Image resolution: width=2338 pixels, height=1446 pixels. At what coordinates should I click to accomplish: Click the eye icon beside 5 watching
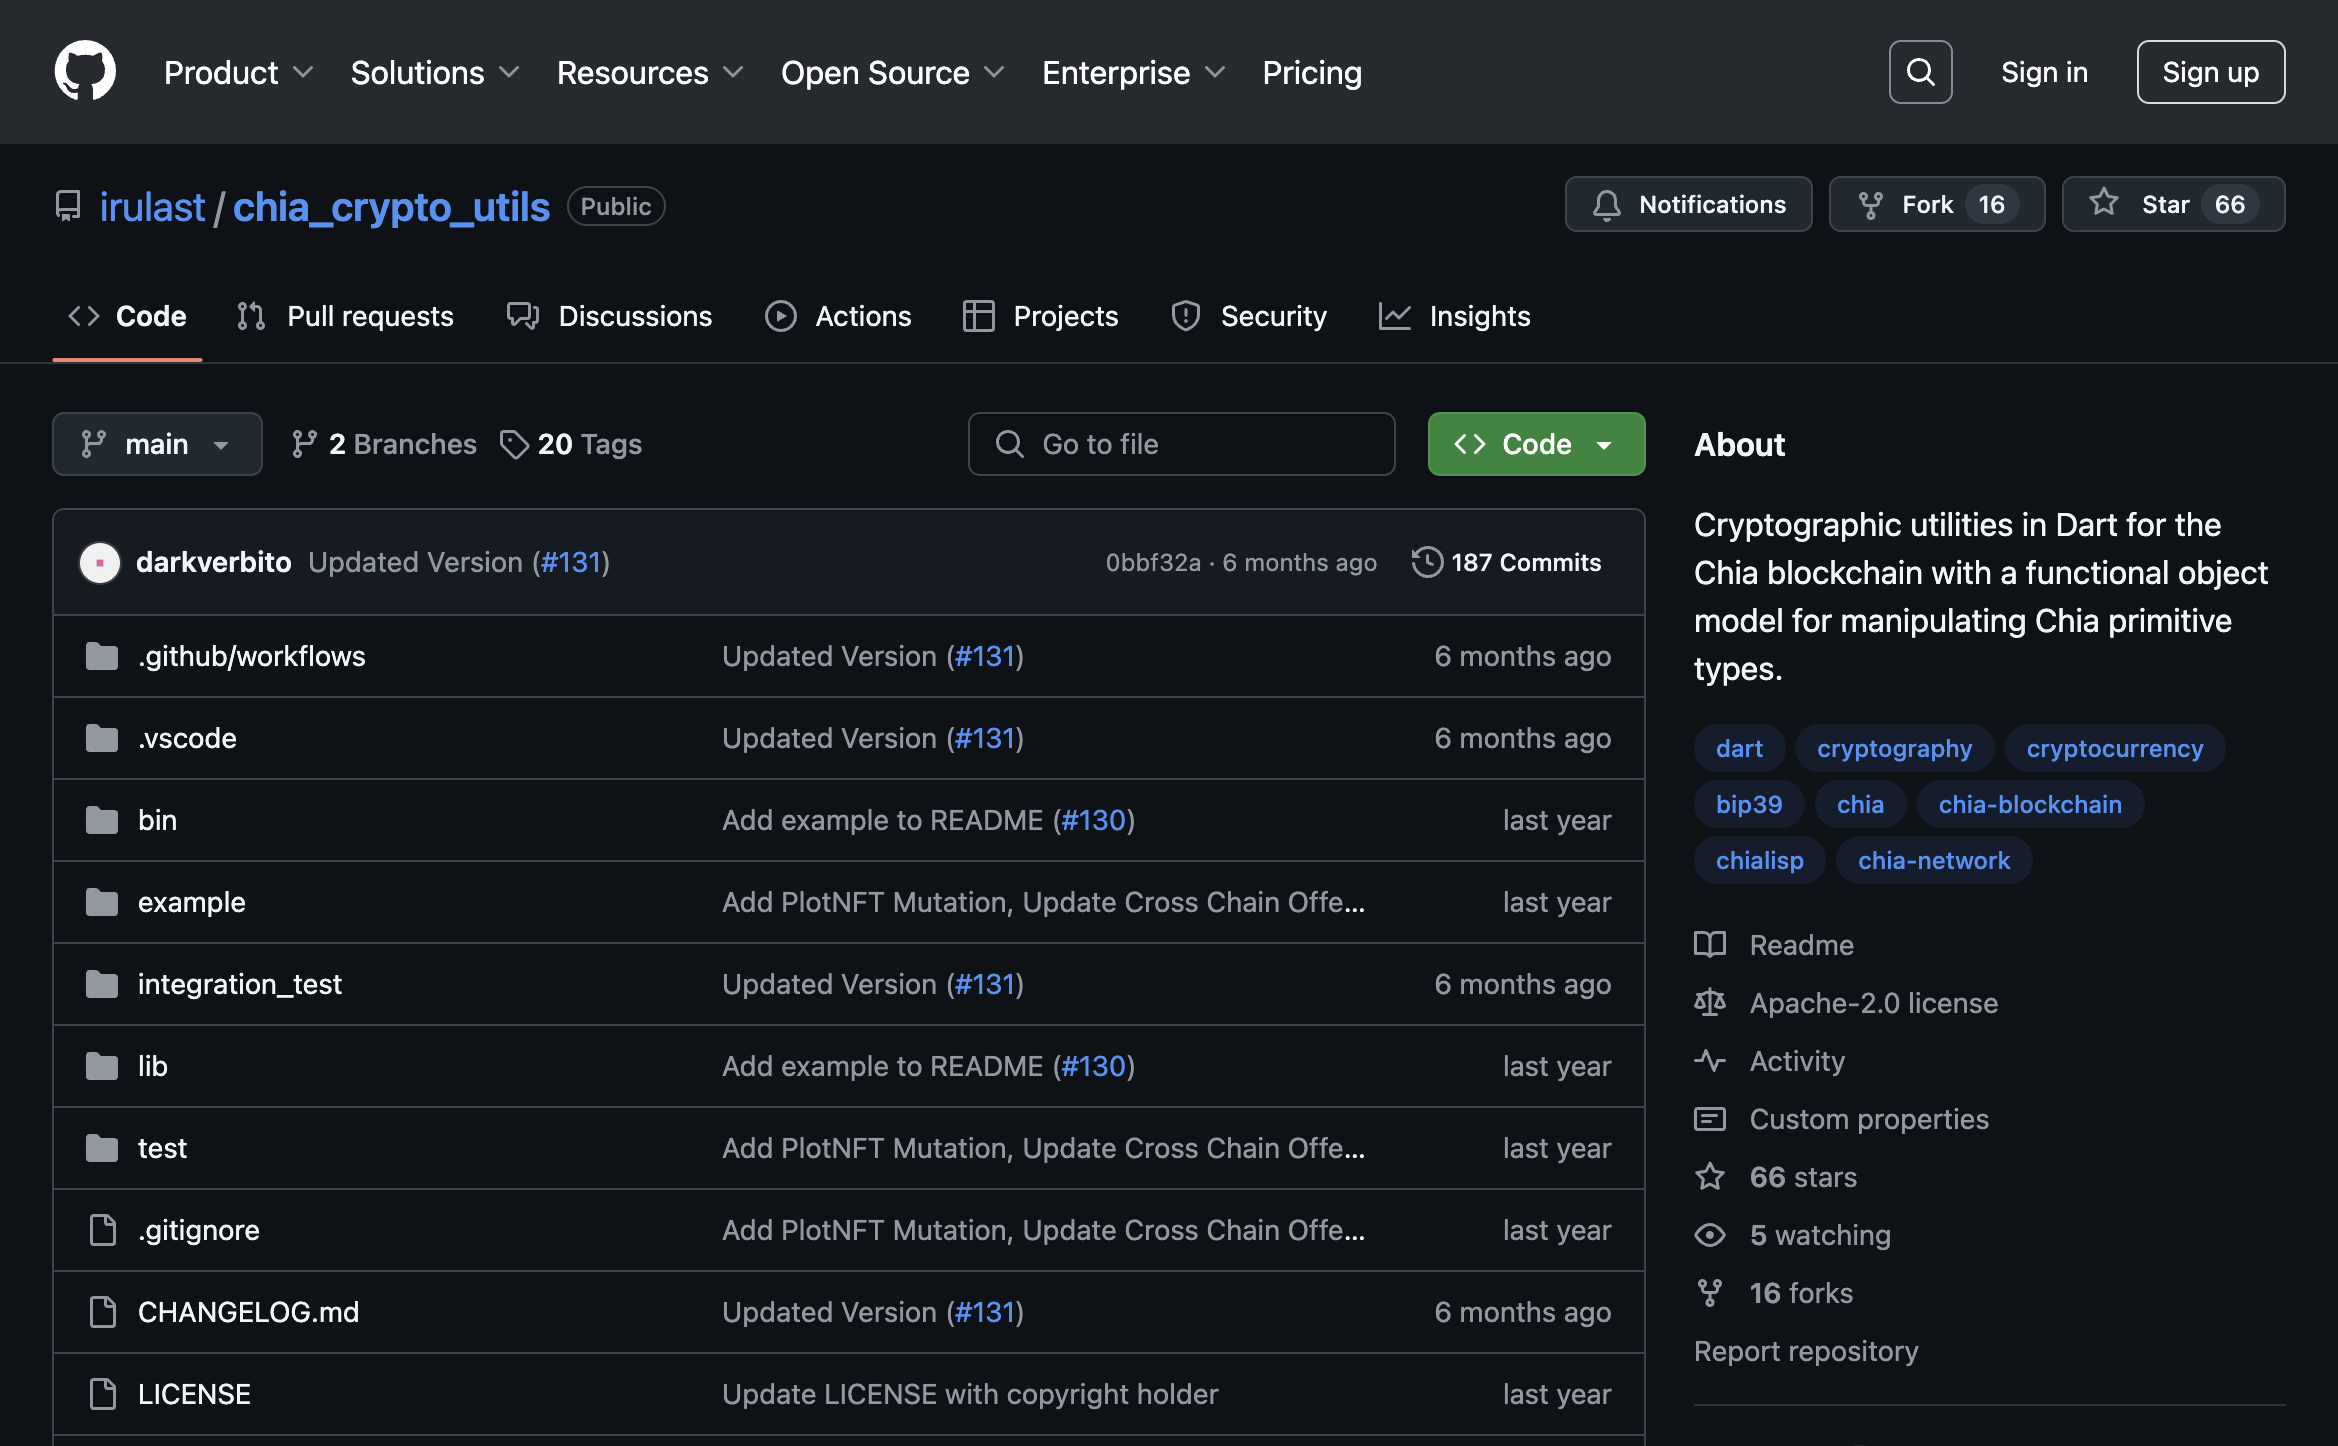(1710, 1235)
